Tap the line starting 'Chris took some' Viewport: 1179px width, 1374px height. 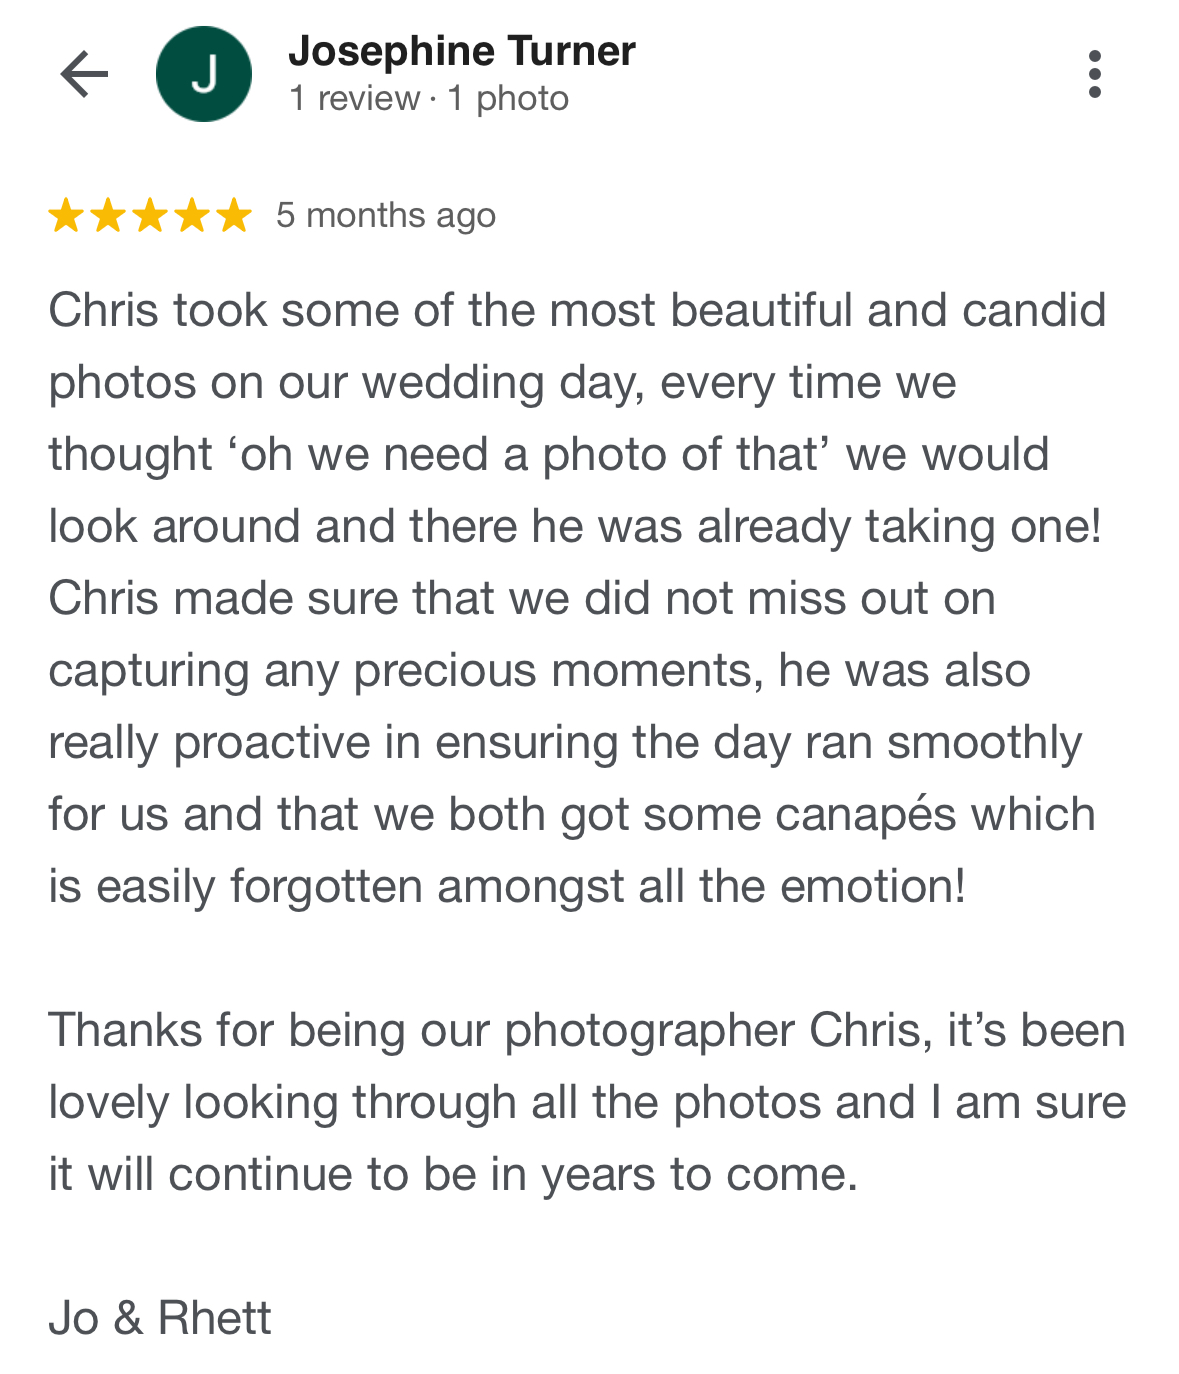[x=577, y=310]
